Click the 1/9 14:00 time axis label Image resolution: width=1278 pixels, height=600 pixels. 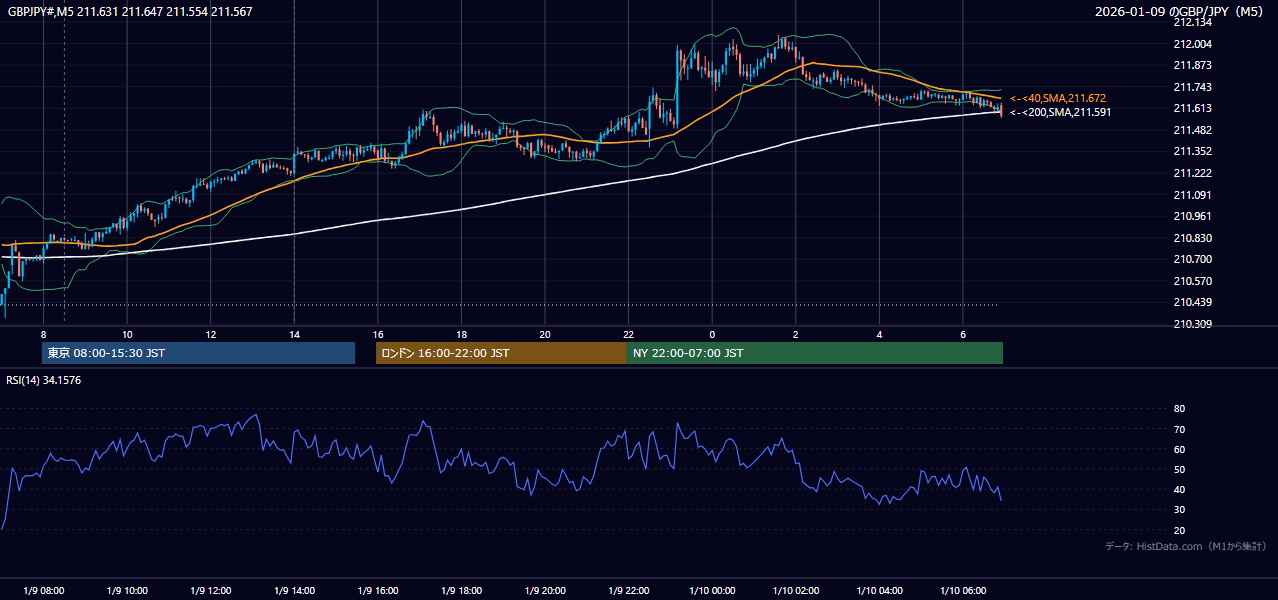click(294, 591)
